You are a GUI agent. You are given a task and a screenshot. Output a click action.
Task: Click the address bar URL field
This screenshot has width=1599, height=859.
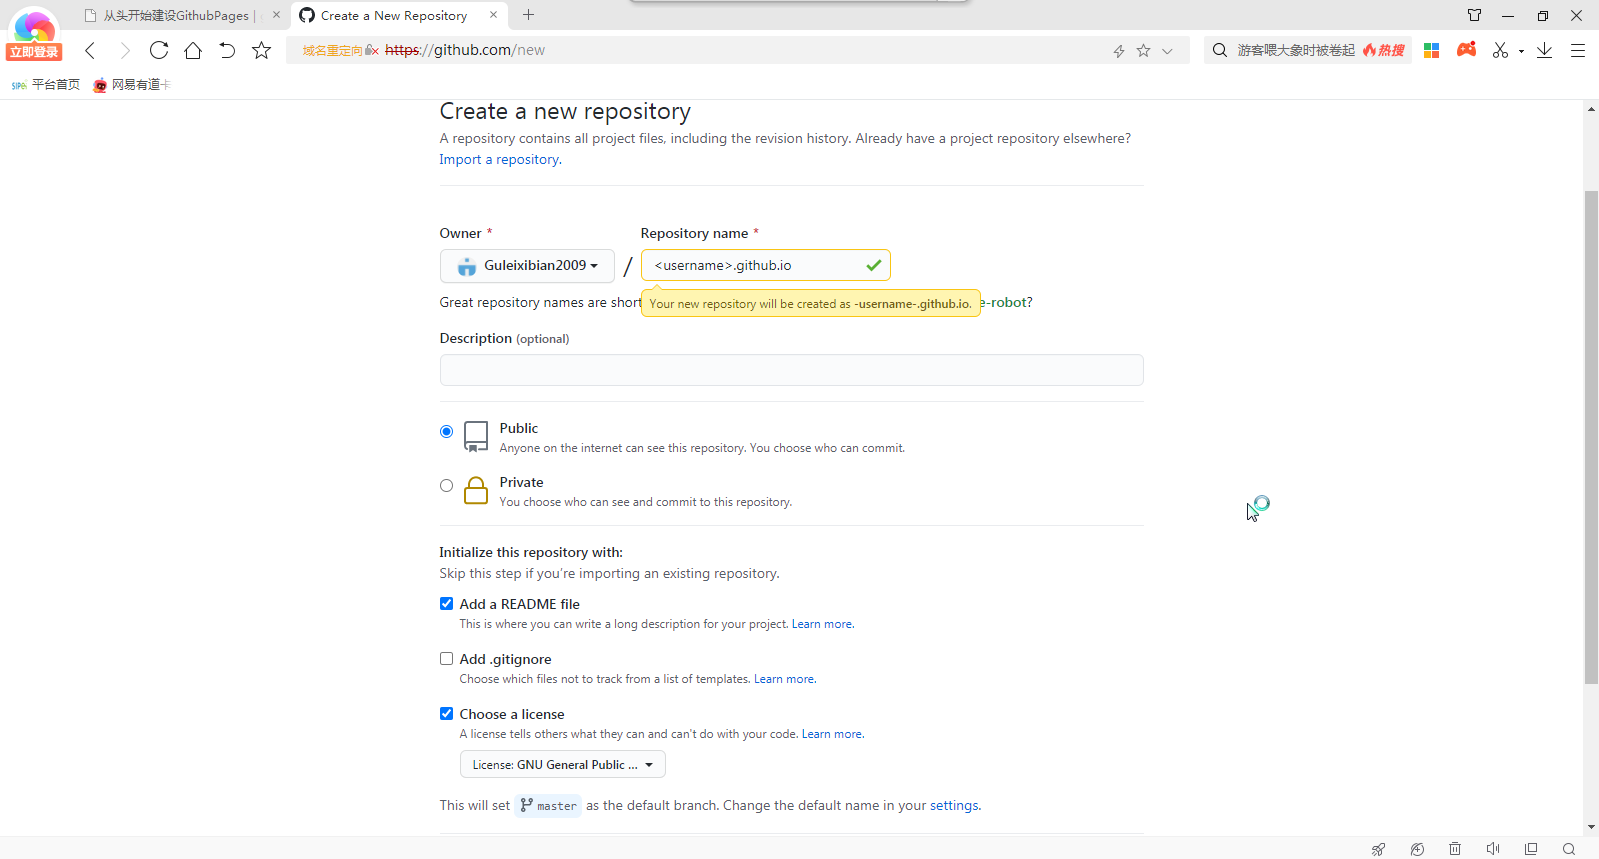740,50
